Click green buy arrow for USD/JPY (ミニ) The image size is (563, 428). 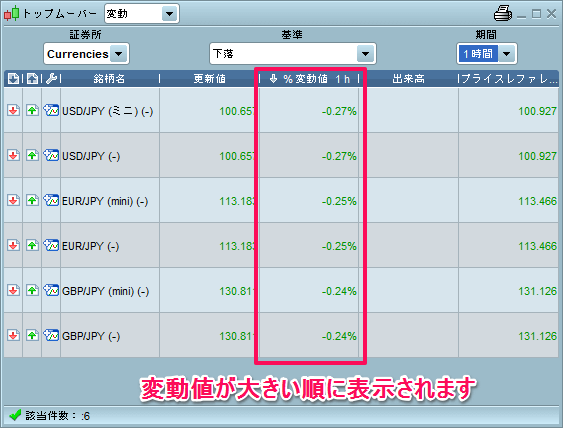(x=32, y=110)
